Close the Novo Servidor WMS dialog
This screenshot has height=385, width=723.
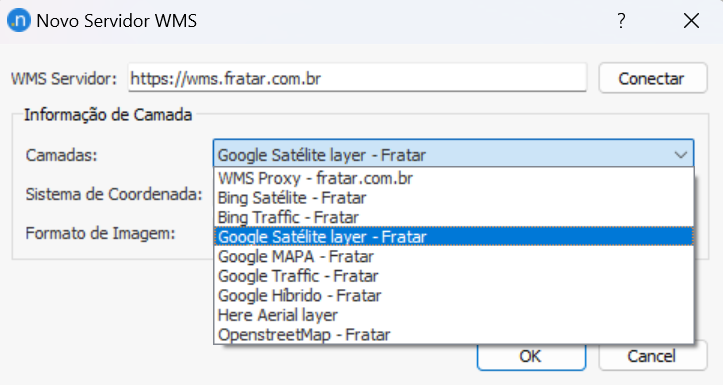coord(691,21)
